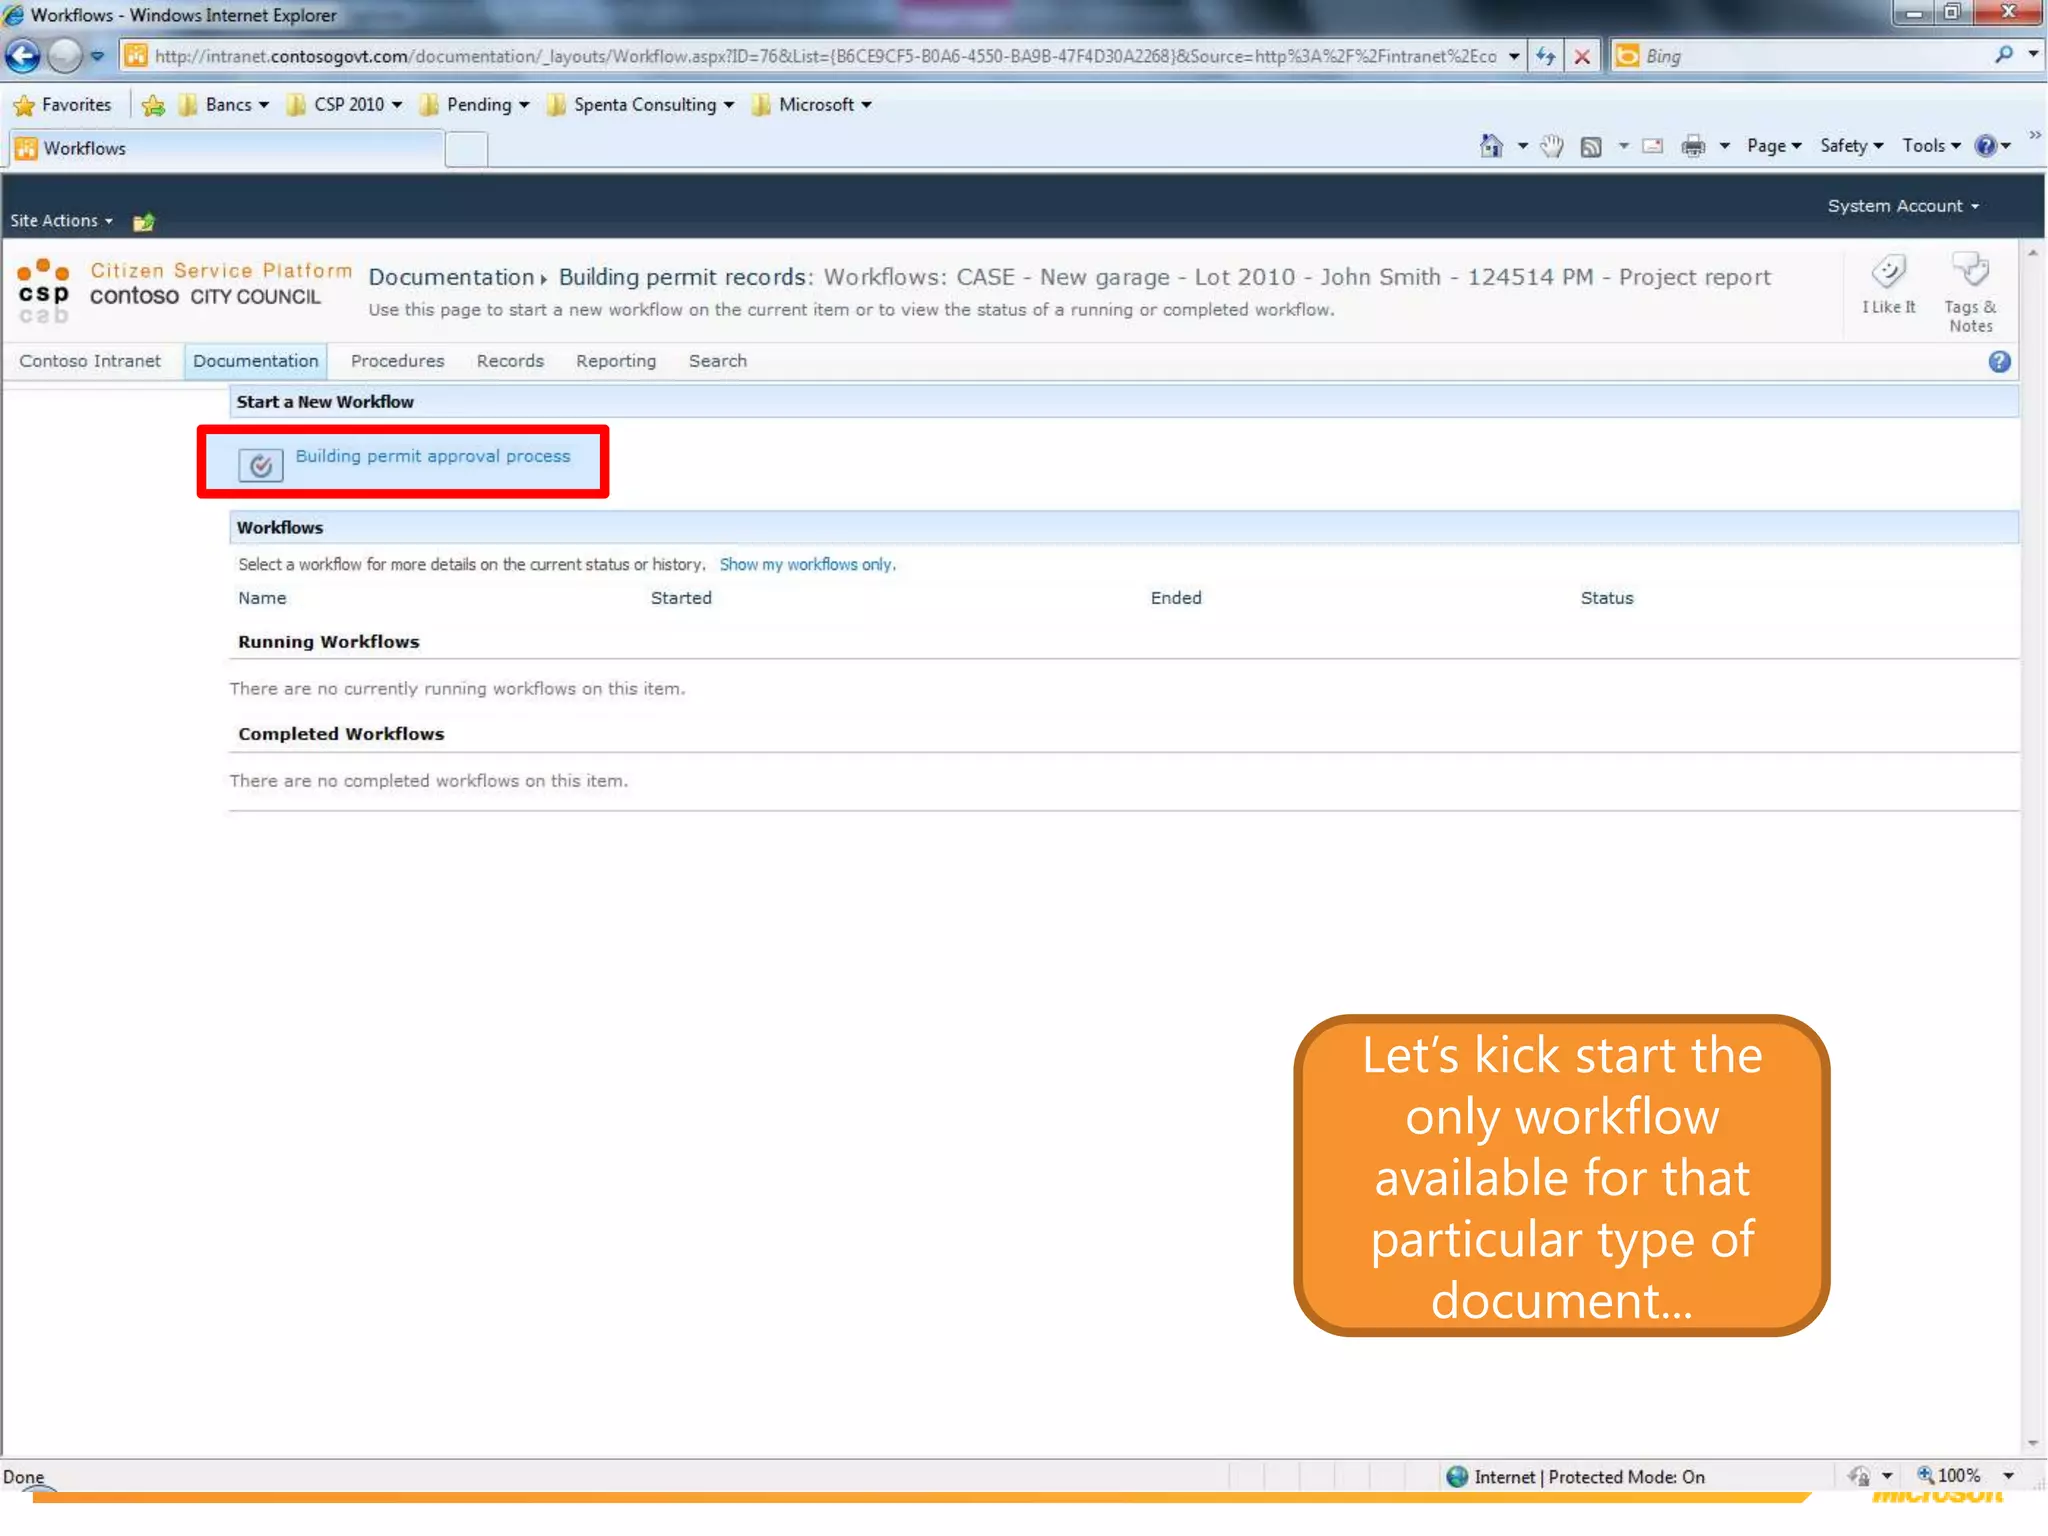Click the blue Help icon in command bar
2048x1536 pixels.
[x=1985, y=146]
